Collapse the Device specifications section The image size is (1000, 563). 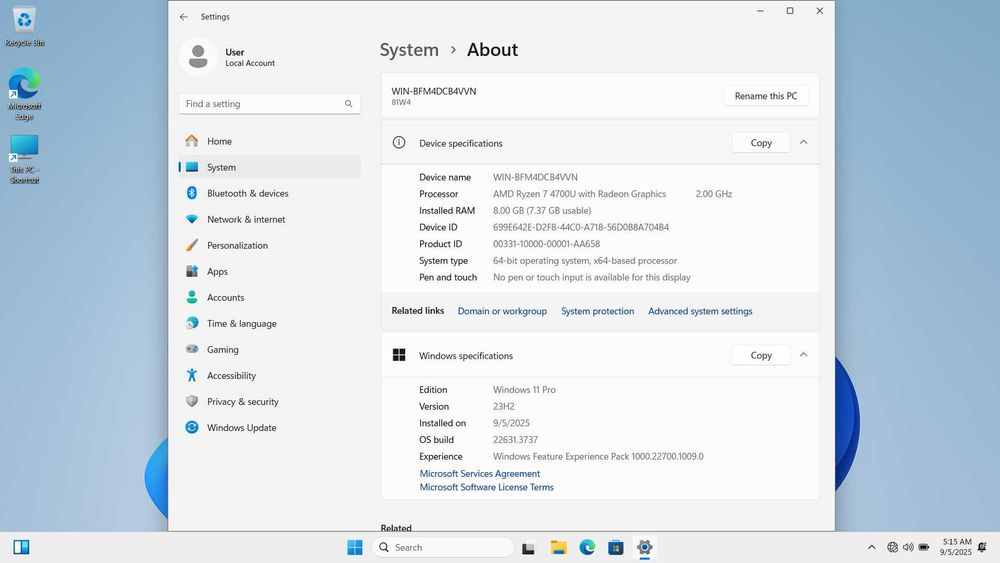coord(804,142)
